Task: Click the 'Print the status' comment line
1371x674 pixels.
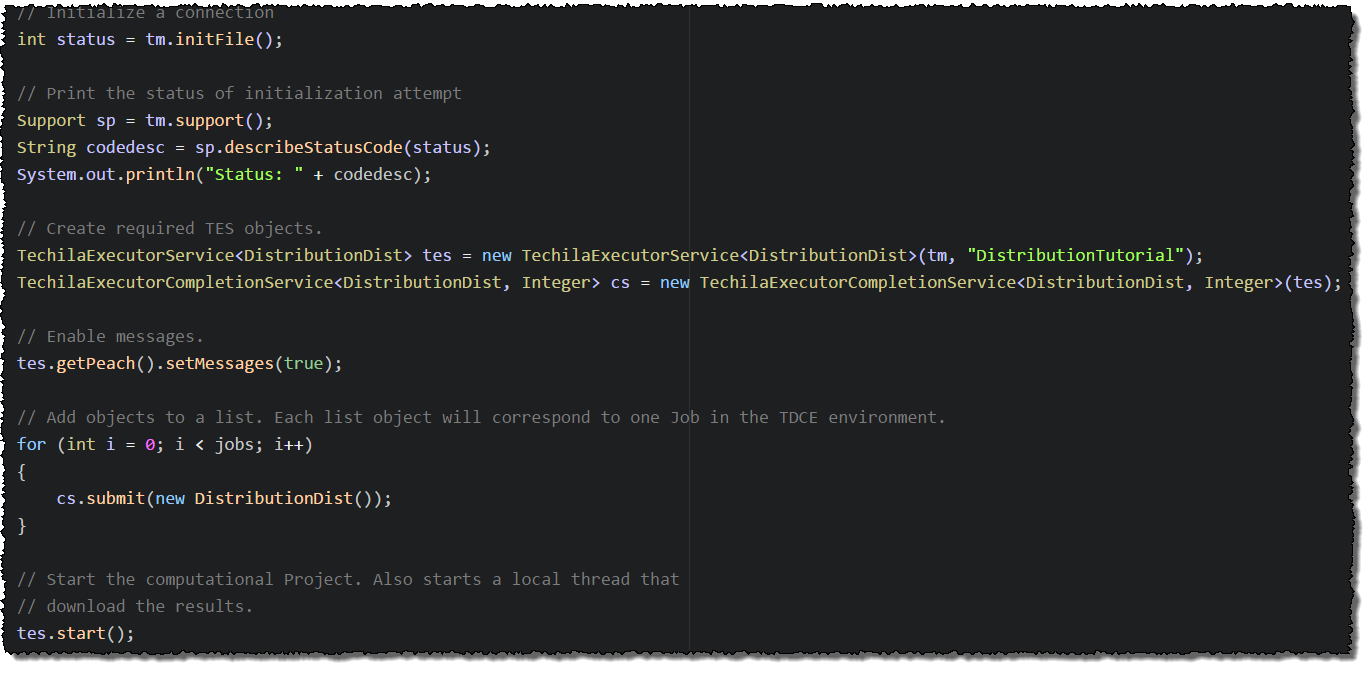Action: pos(239,93)
